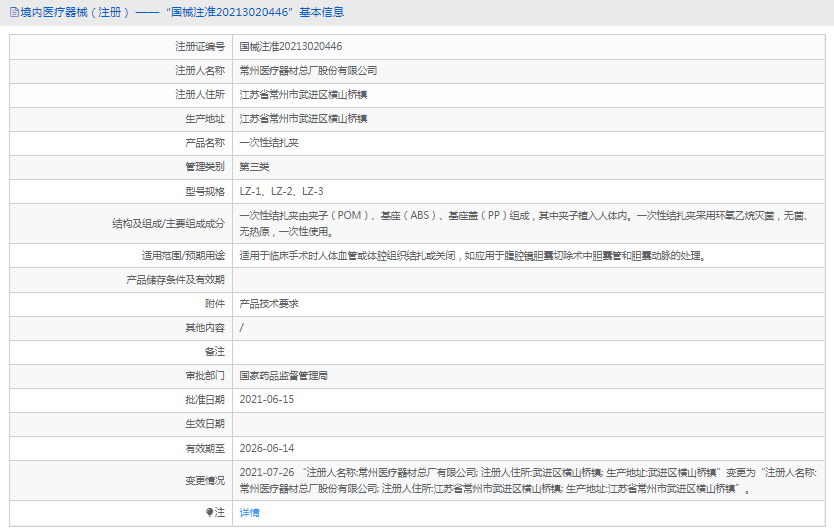Click the 注册人名称 label
The height and width of the screenshot is (531, 834).
(200, 71)
